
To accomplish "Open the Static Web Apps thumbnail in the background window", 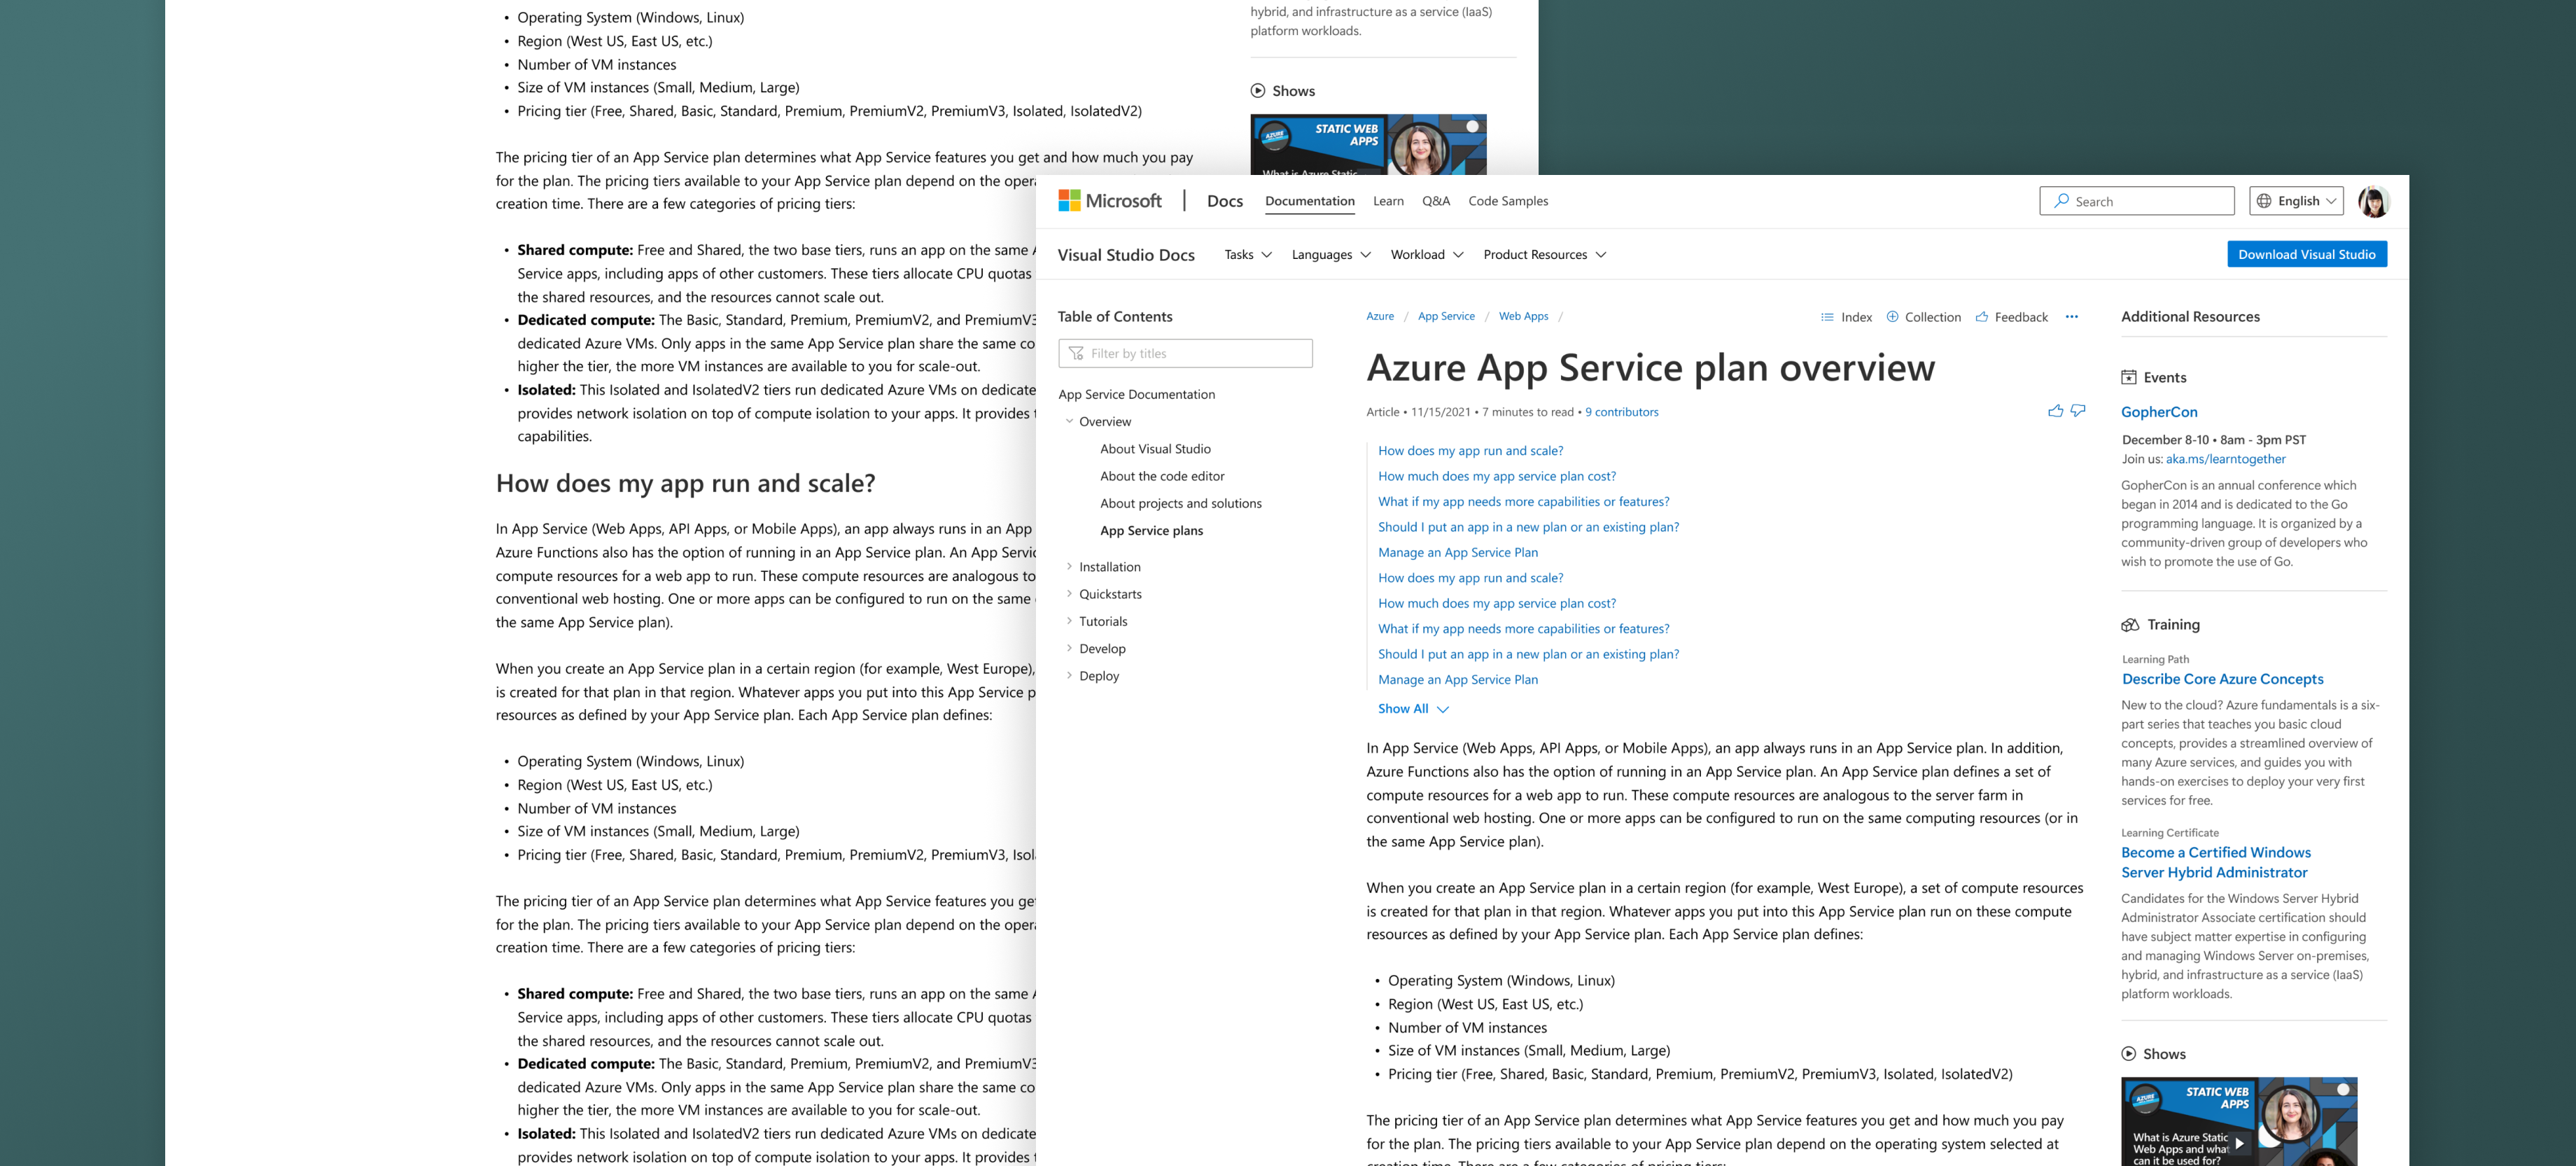I will pos(1368,145).
